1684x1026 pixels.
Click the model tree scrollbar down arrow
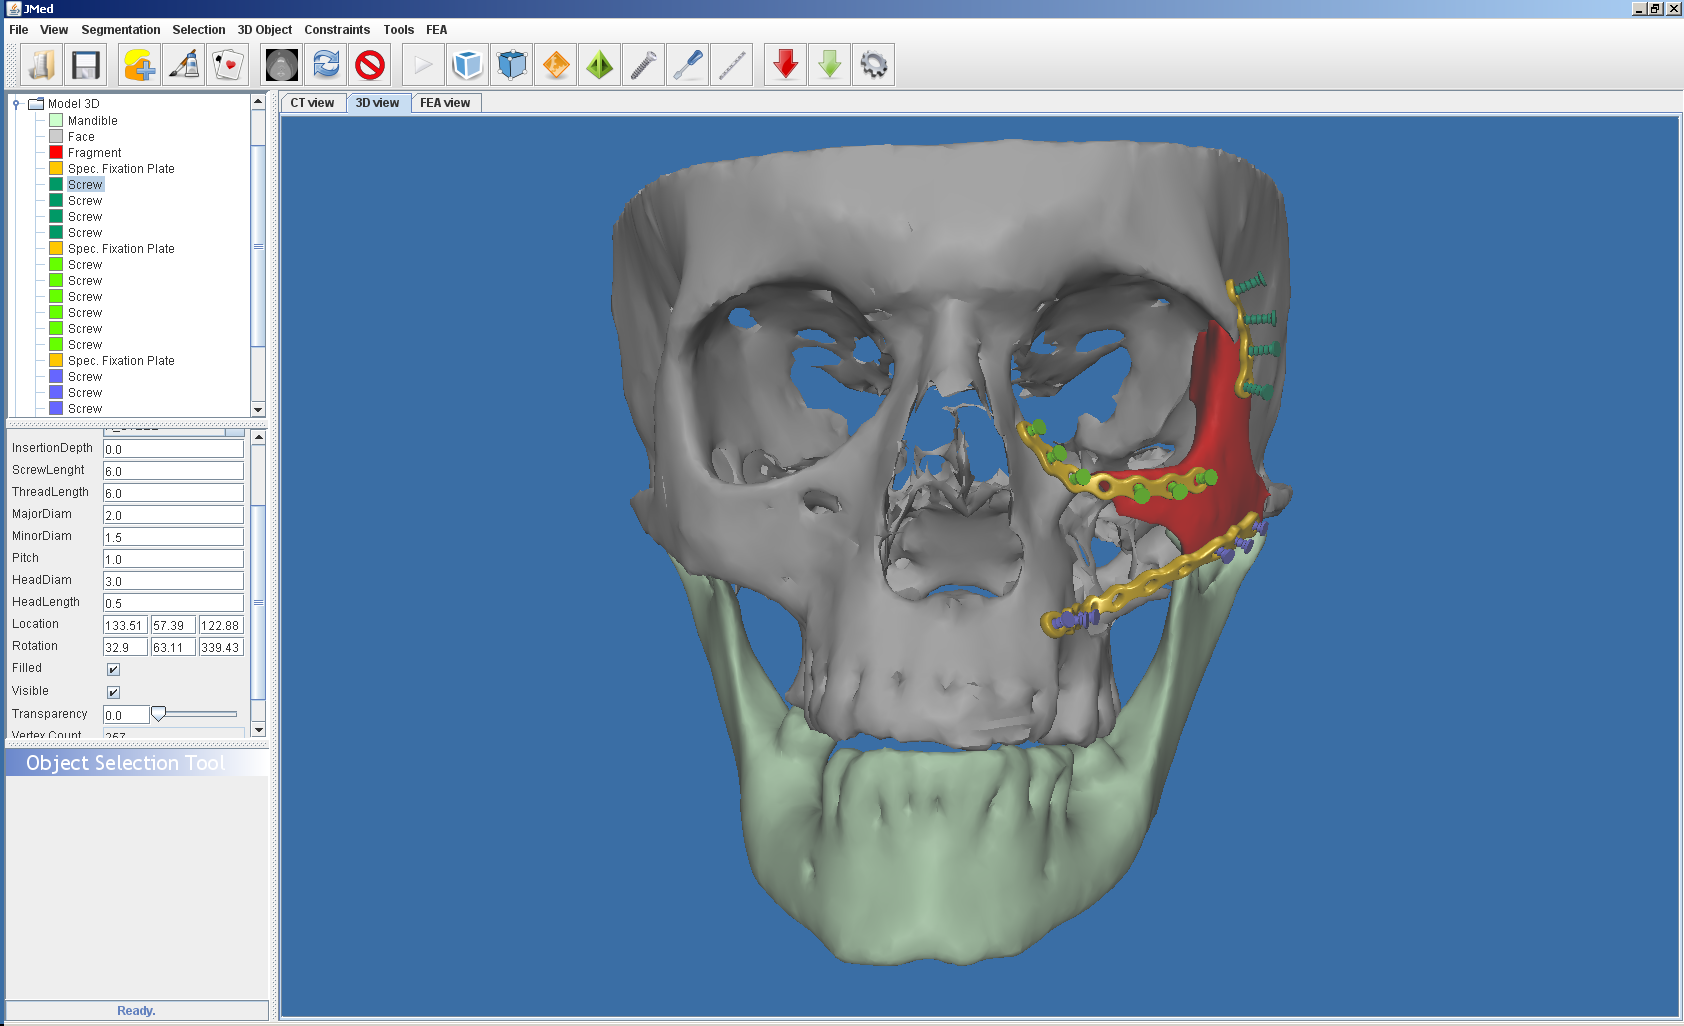click(x=258, y=410)
